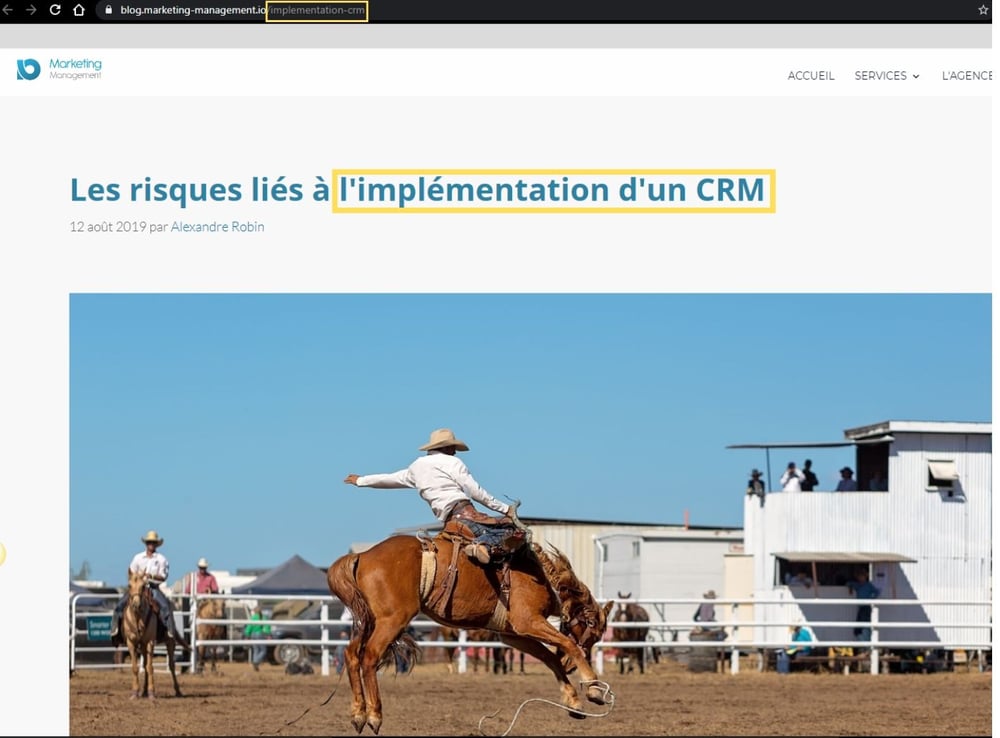Reload the current blog page
Viewport: 1000px width, 738px height.
click(56, 12)
